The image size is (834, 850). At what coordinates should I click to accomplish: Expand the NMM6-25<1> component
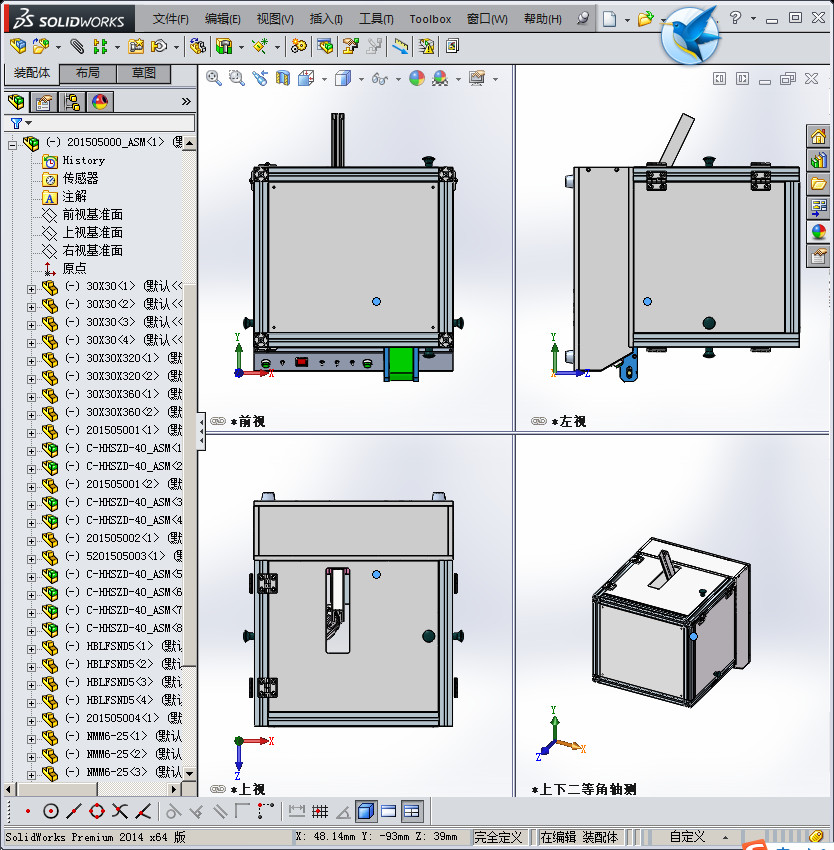click(31, 739)
